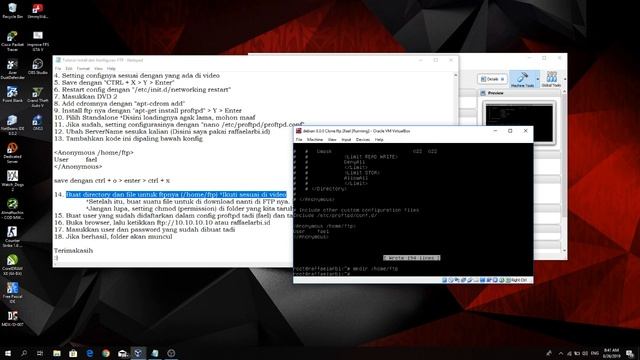Open Machine menu in the VM window
Screen dimensions: 640x360
[315, 140]
